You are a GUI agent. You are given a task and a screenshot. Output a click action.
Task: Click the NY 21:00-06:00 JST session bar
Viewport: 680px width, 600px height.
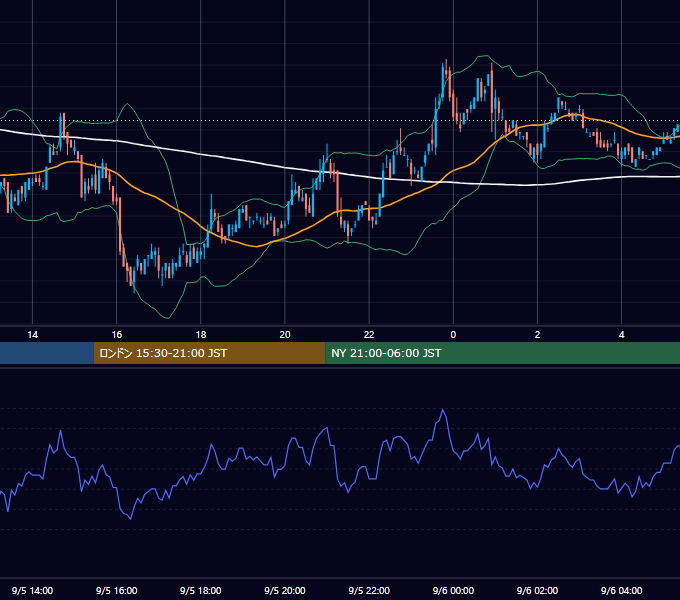click(502, 353)
